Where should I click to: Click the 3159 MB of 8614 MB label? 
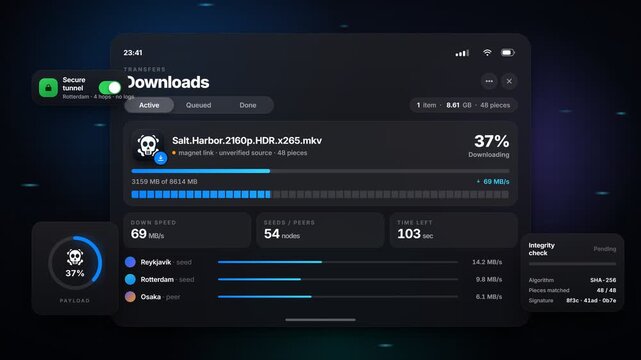[x=164, y=181]
